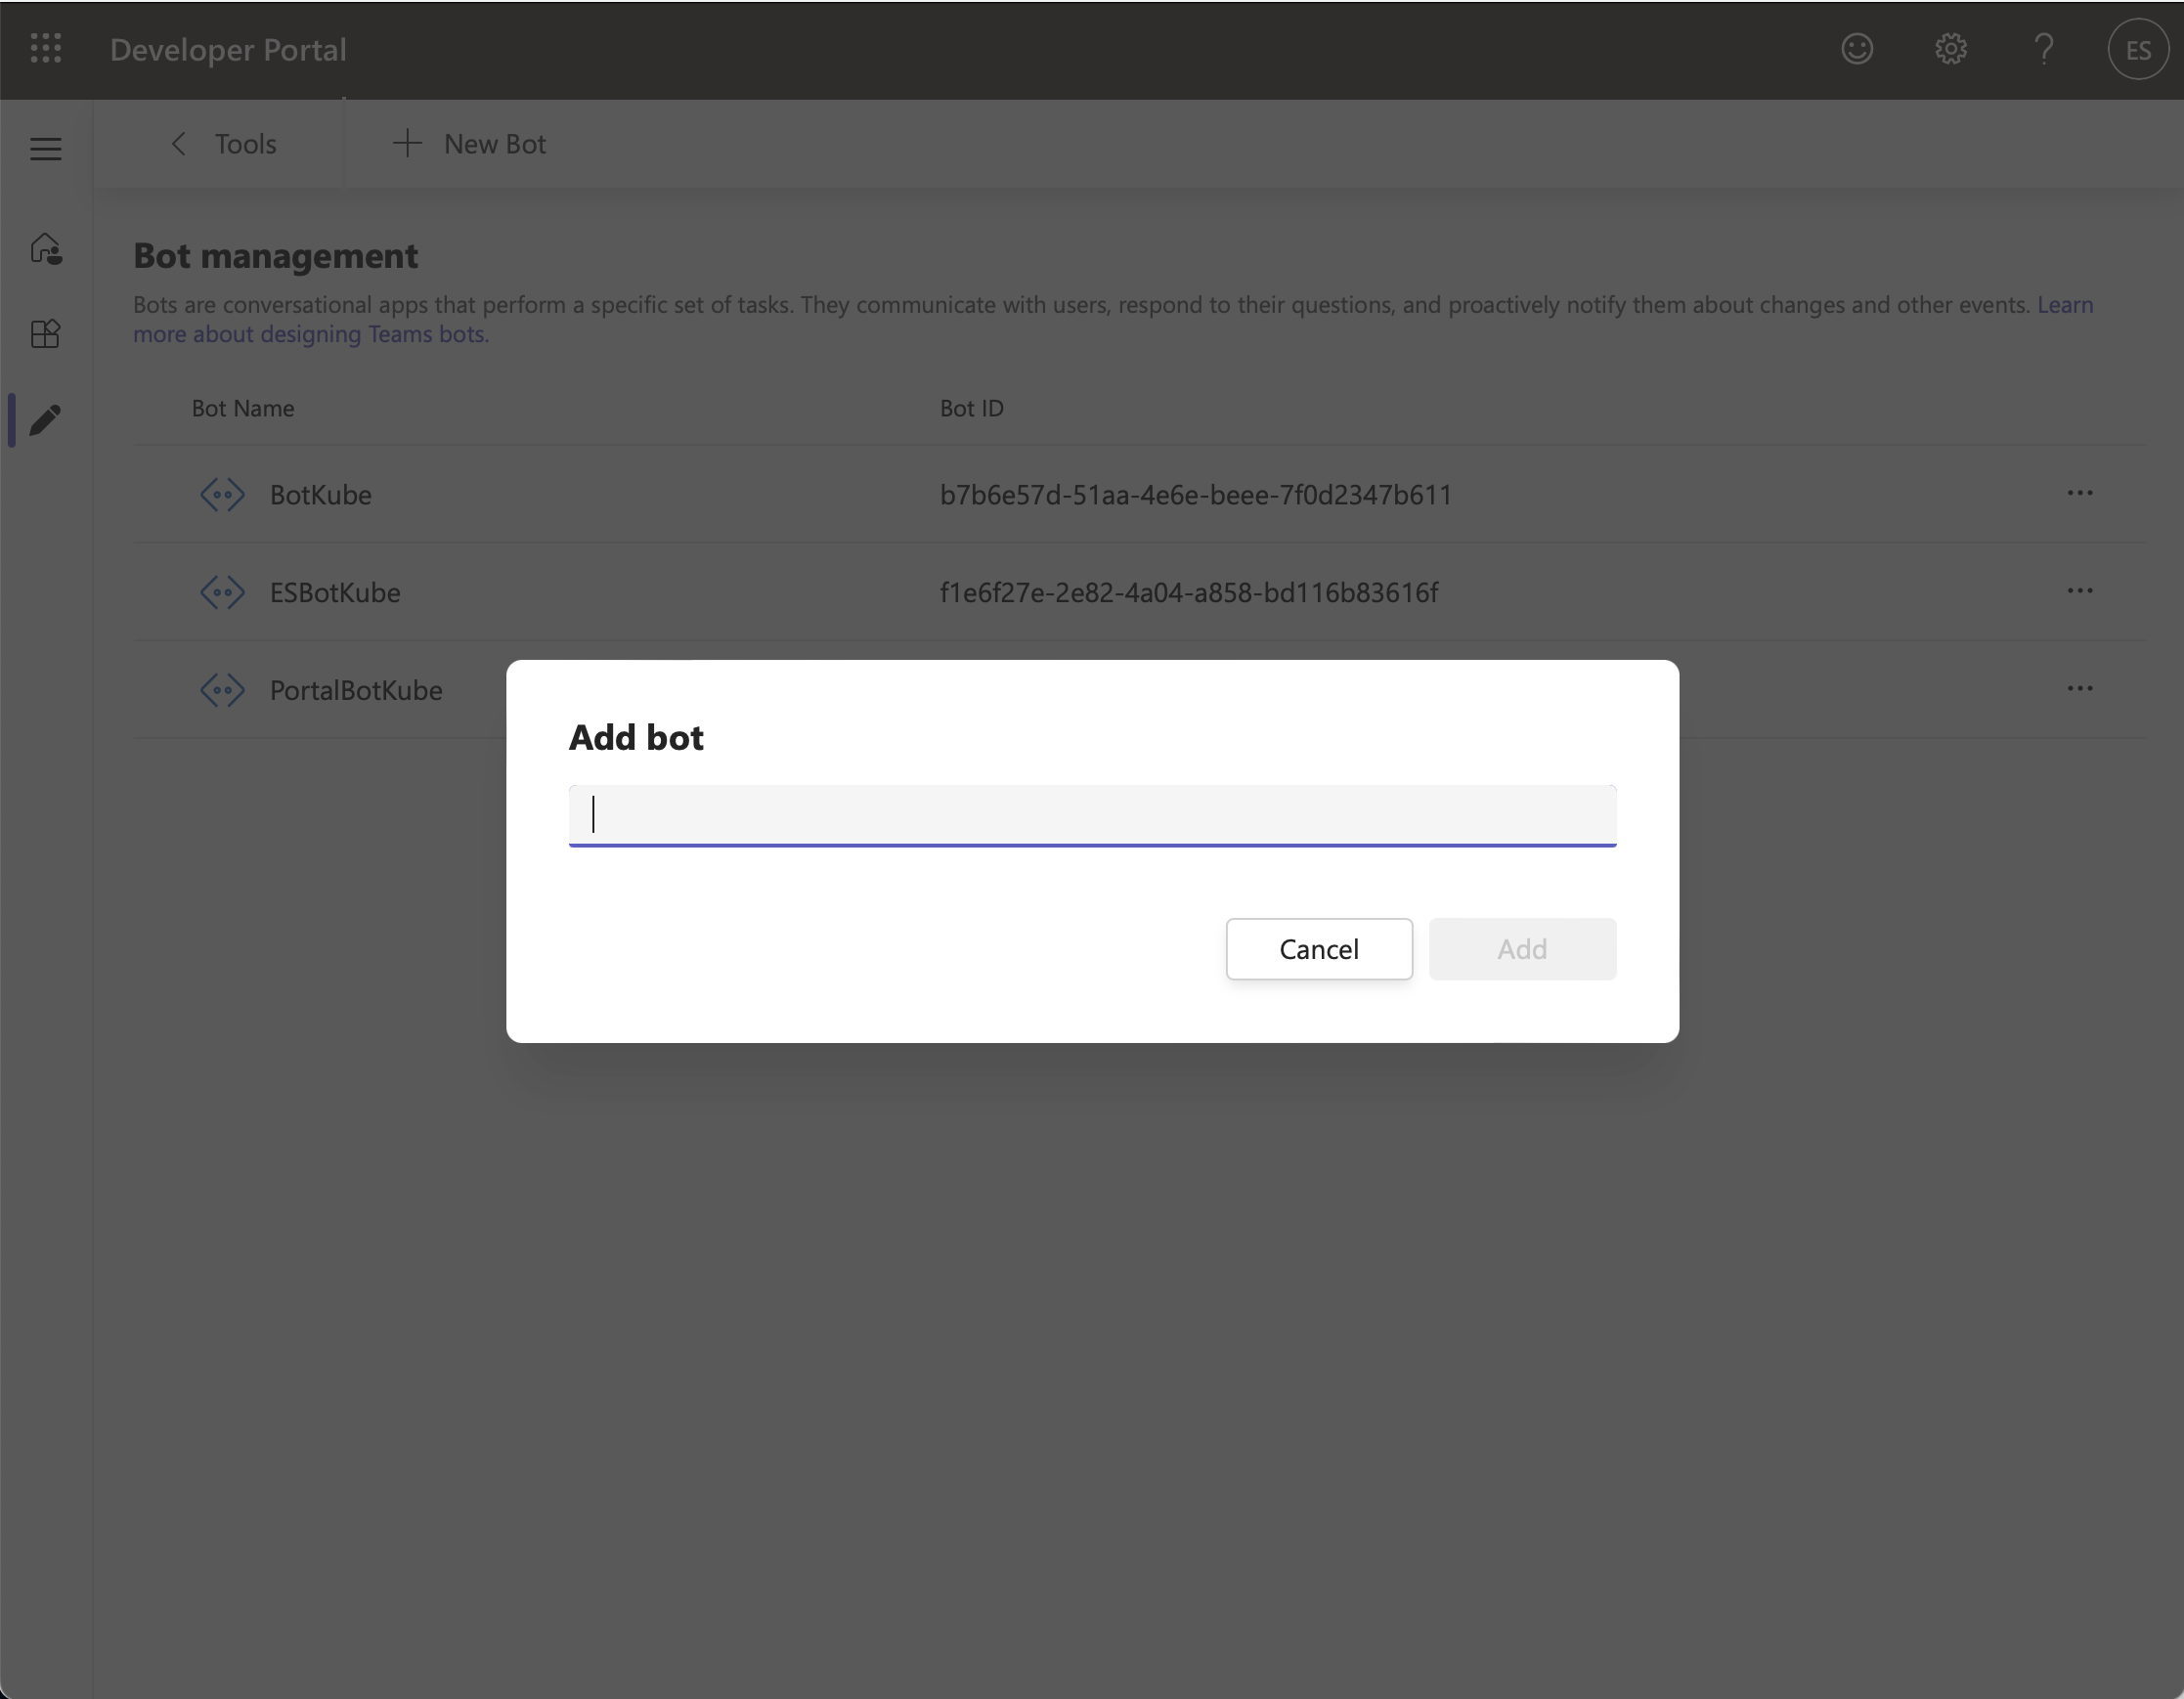Select the Tools pencil sidebar icon
Viewport: 2184px width, 1699px height.
pos(46,419)
